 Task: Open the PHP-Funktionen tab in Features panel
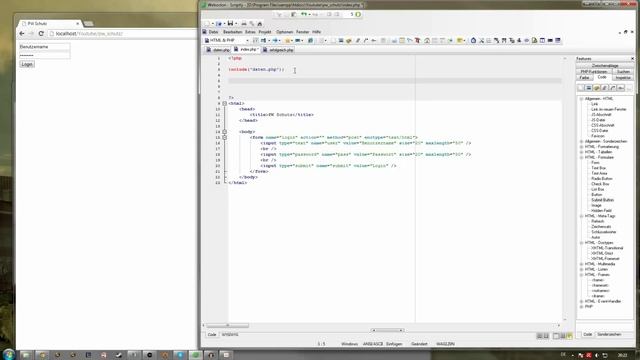594,71
